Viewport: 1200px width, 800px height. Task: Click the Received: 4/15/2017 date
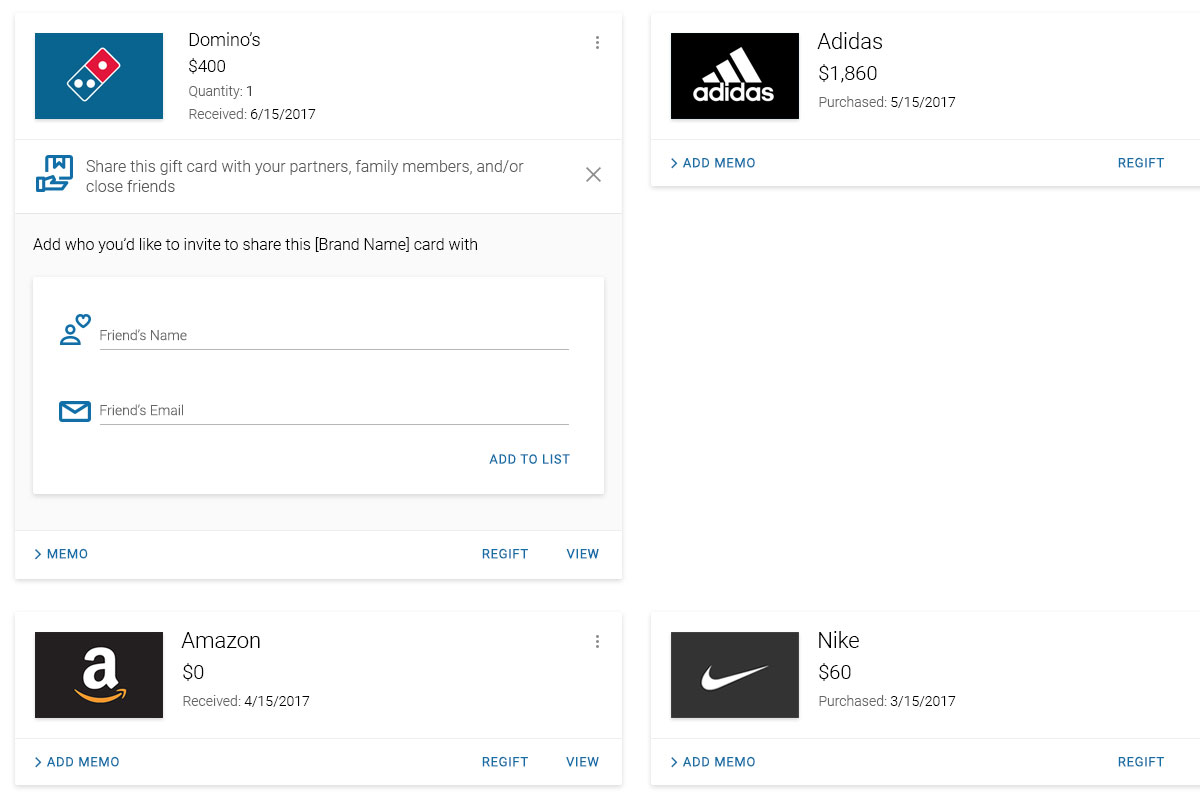[x=246, y=701]
